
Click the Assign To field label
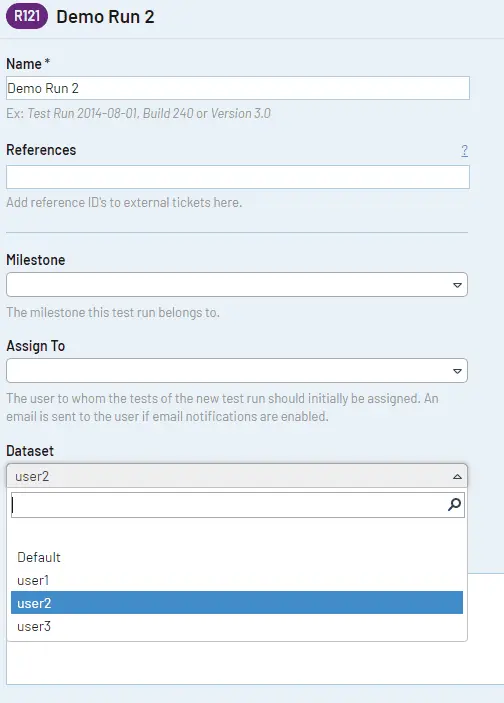(36, 346)
